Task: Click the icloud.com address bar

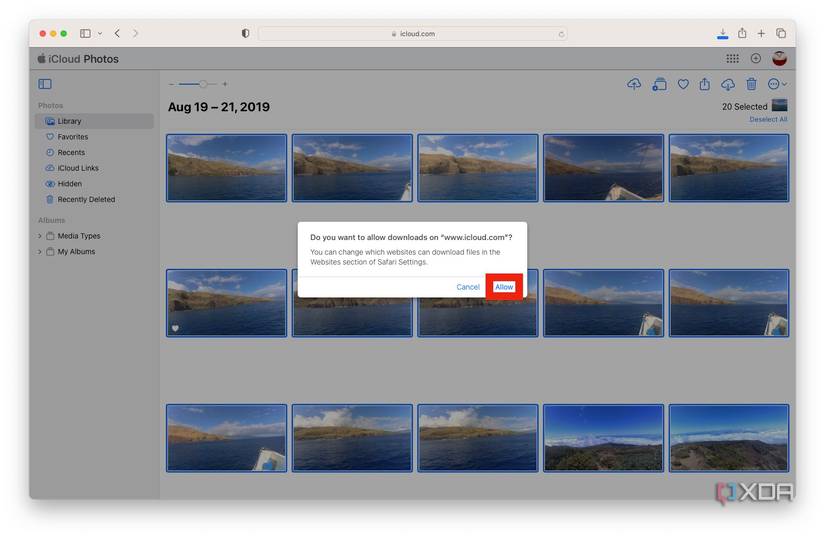Action: [413, 34]
